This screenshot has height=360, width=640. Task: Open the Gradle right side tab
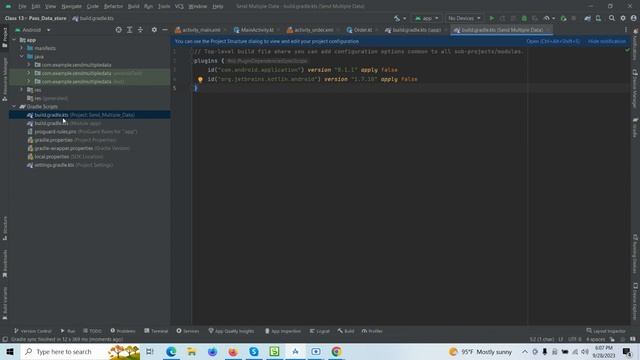tap(635, 128)
